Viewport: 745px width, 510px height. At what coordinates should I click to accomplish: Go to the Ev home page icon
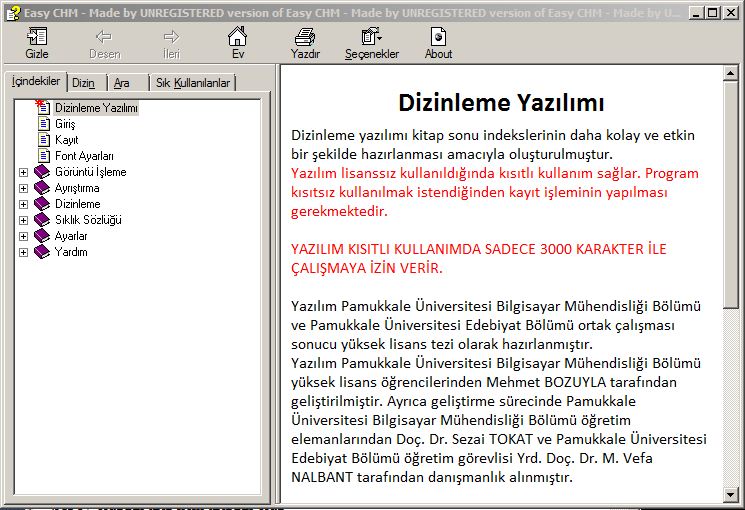238,36
